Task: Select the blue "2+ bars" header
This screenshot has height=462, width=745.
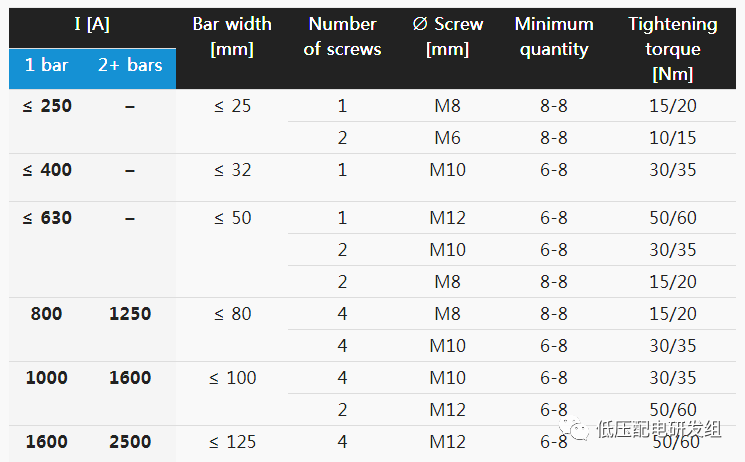Action: click(130, 65)
